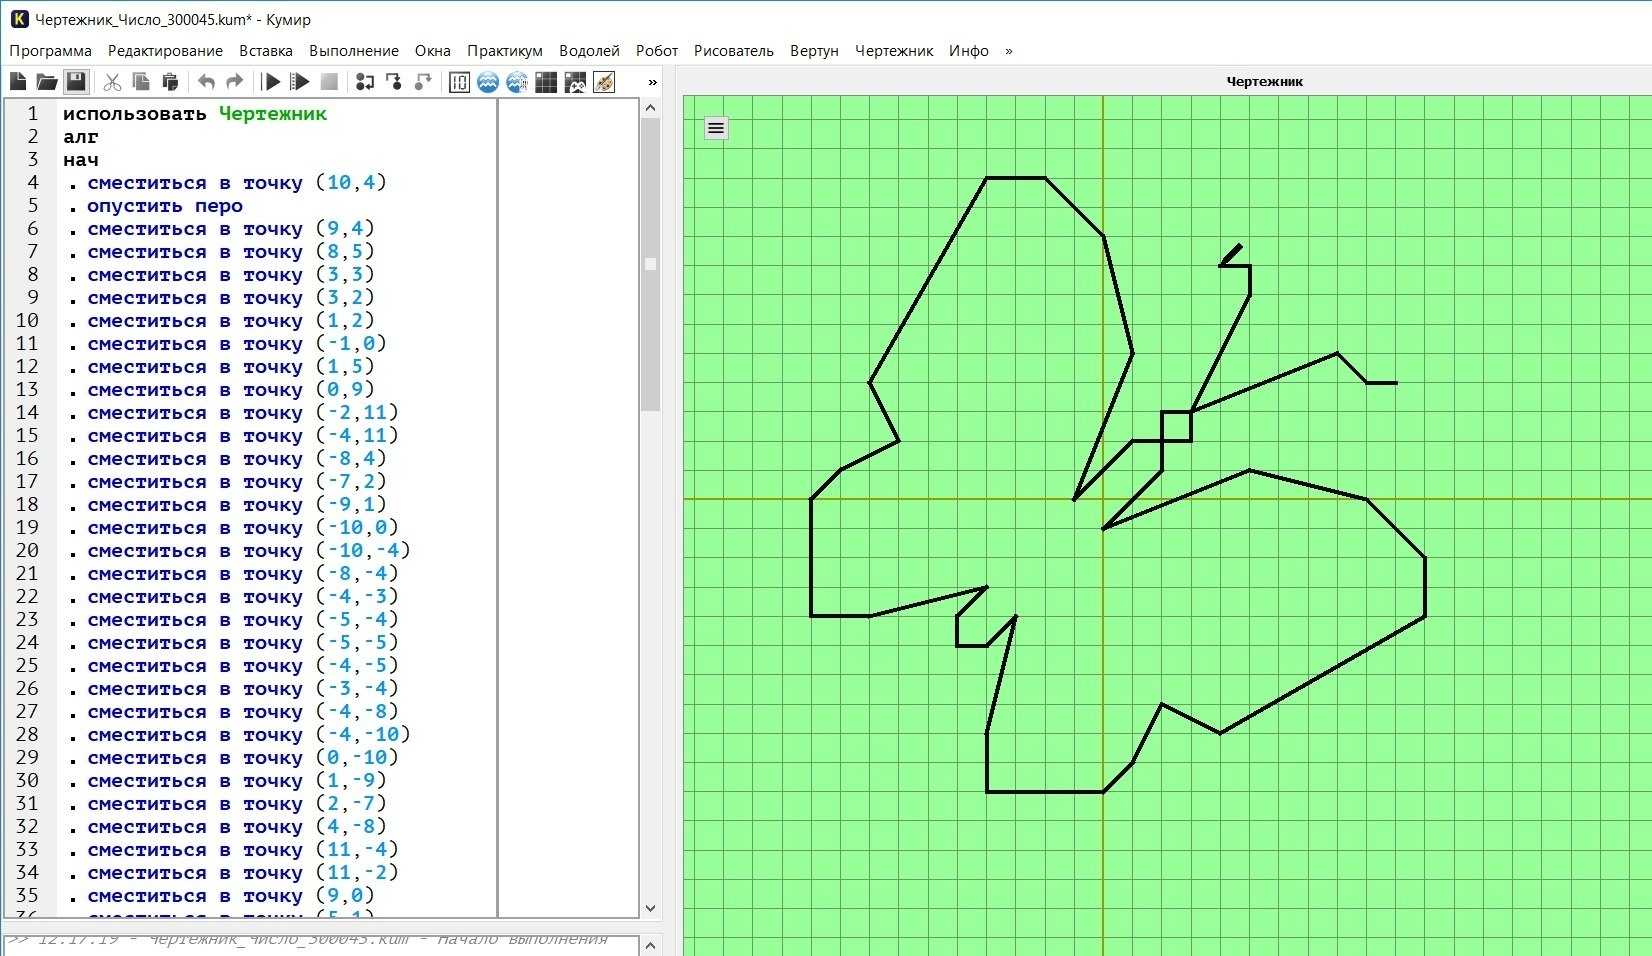Expand hidden toolbar items with double chevron
The image size is (1652, 956).
pos(653,82)
